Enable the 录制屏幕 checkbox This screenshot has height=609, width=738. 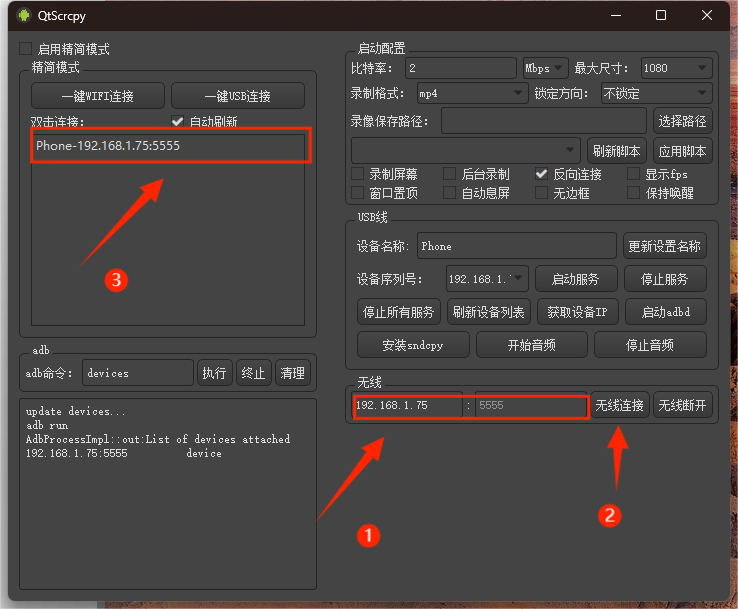click(357, 174)
